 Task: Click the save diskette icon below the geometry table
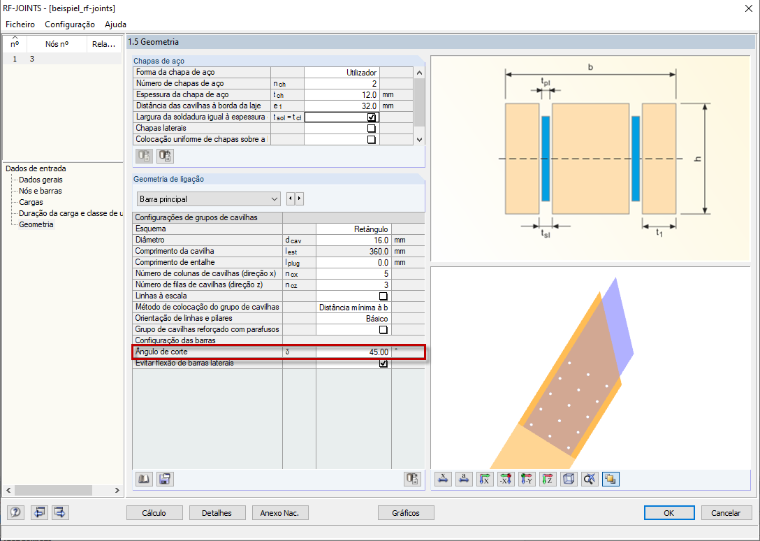point(165,479)
